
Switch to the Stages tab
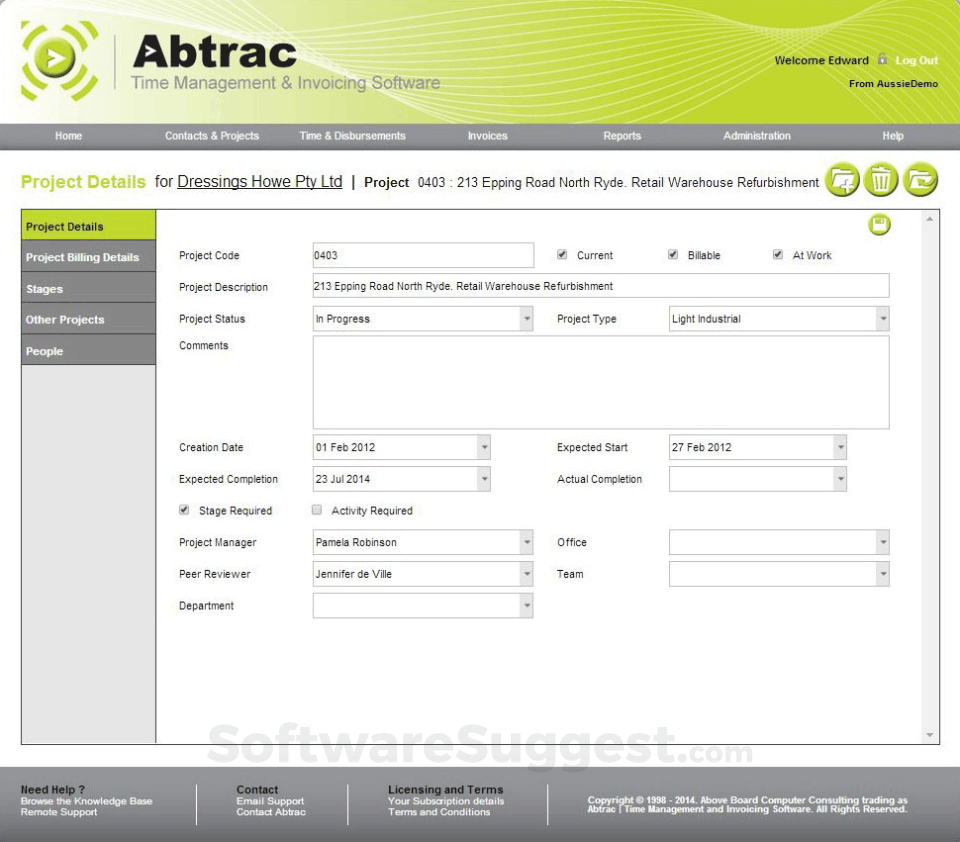(x=89, y=288)
